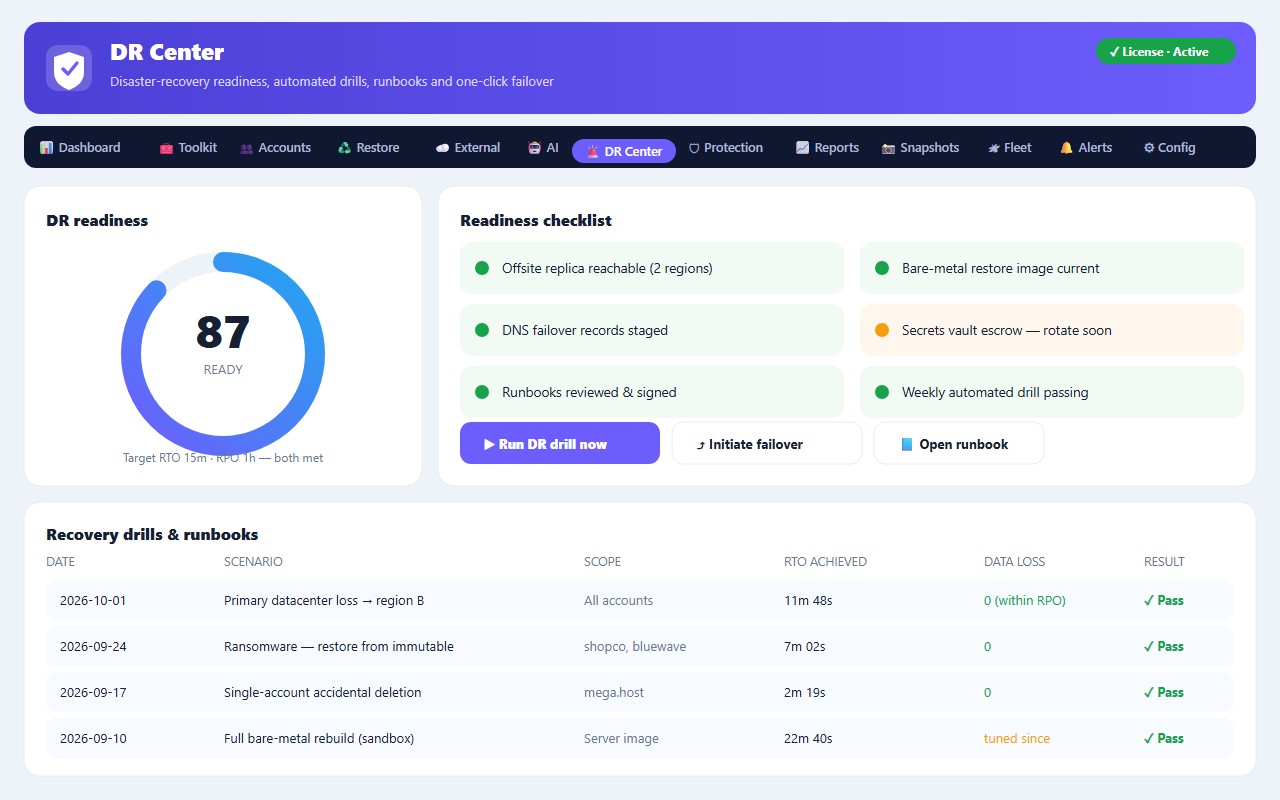Screen dimensions: 1280x800
Task: Click Weekly automated drill passing item
Action: pos(1052,392)
